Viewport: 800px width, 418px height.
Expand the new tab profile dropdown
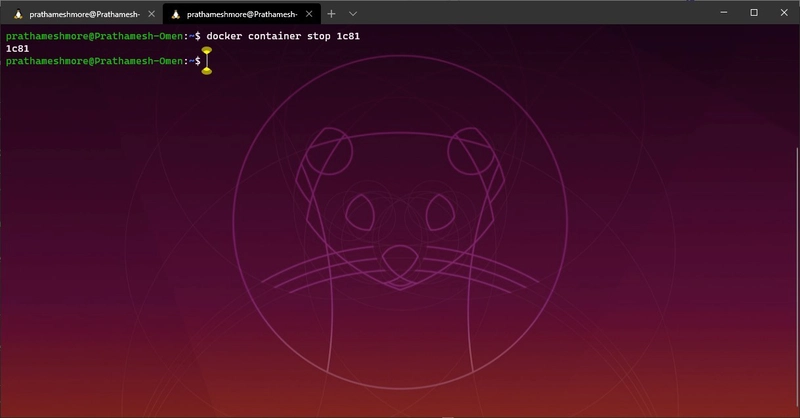click(353, 14)
